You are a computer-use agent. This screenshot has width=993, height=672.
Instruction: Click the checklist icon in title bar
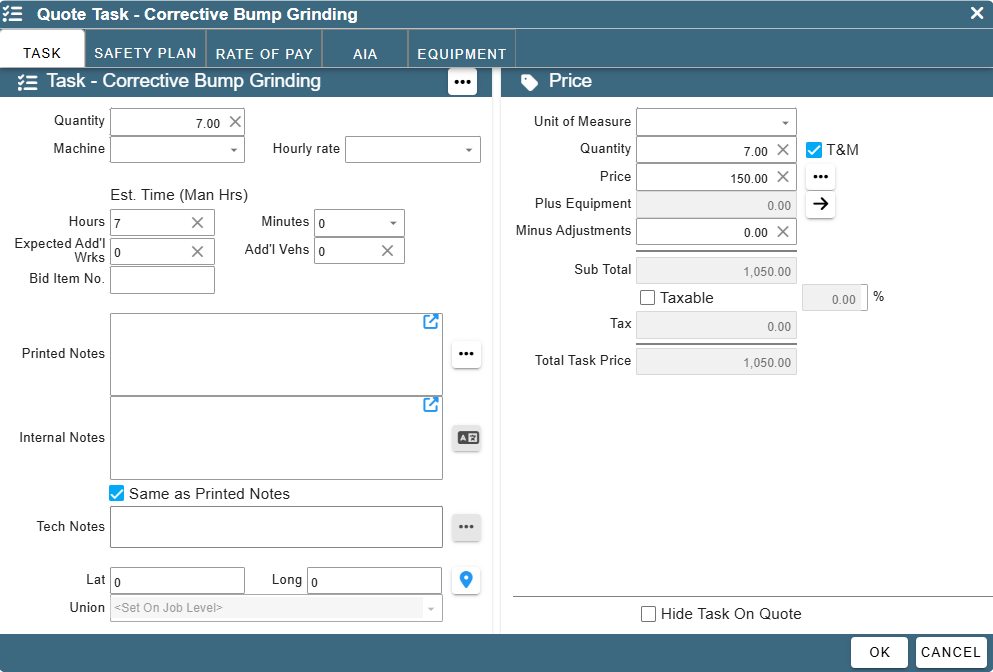tap(12, 14)
